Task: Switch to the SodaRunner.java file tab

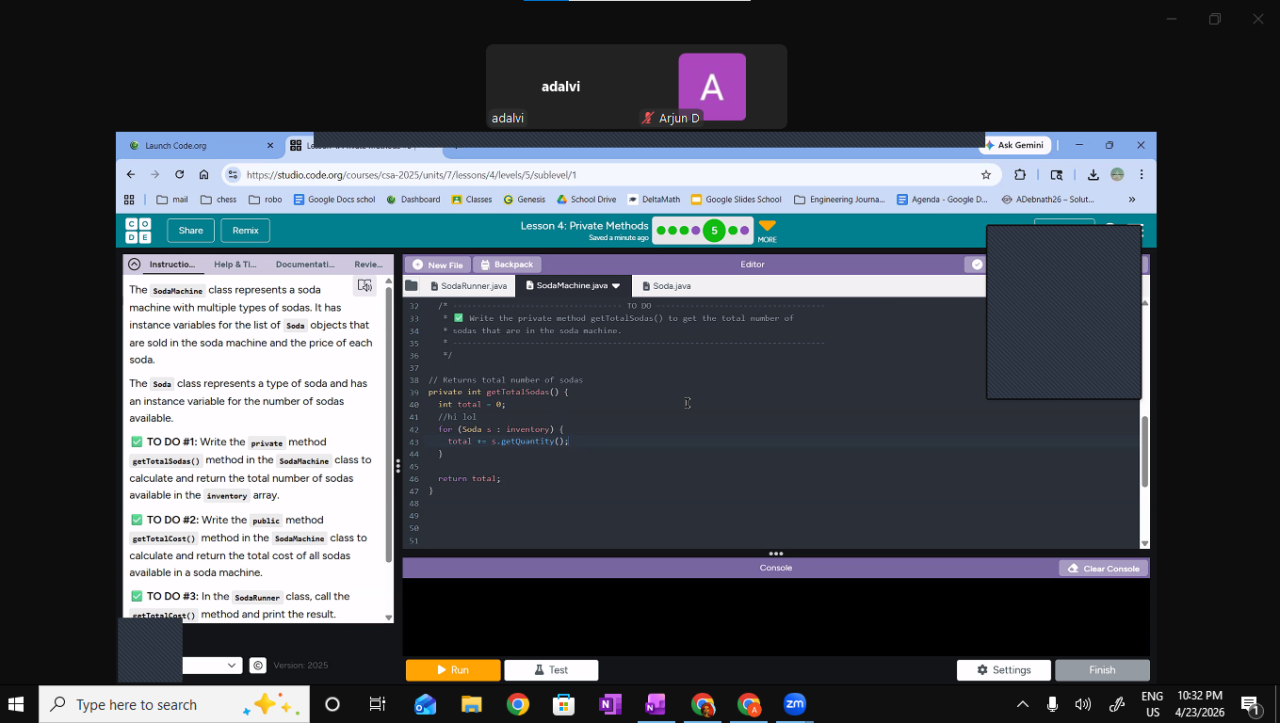Action: coord(466,286)
